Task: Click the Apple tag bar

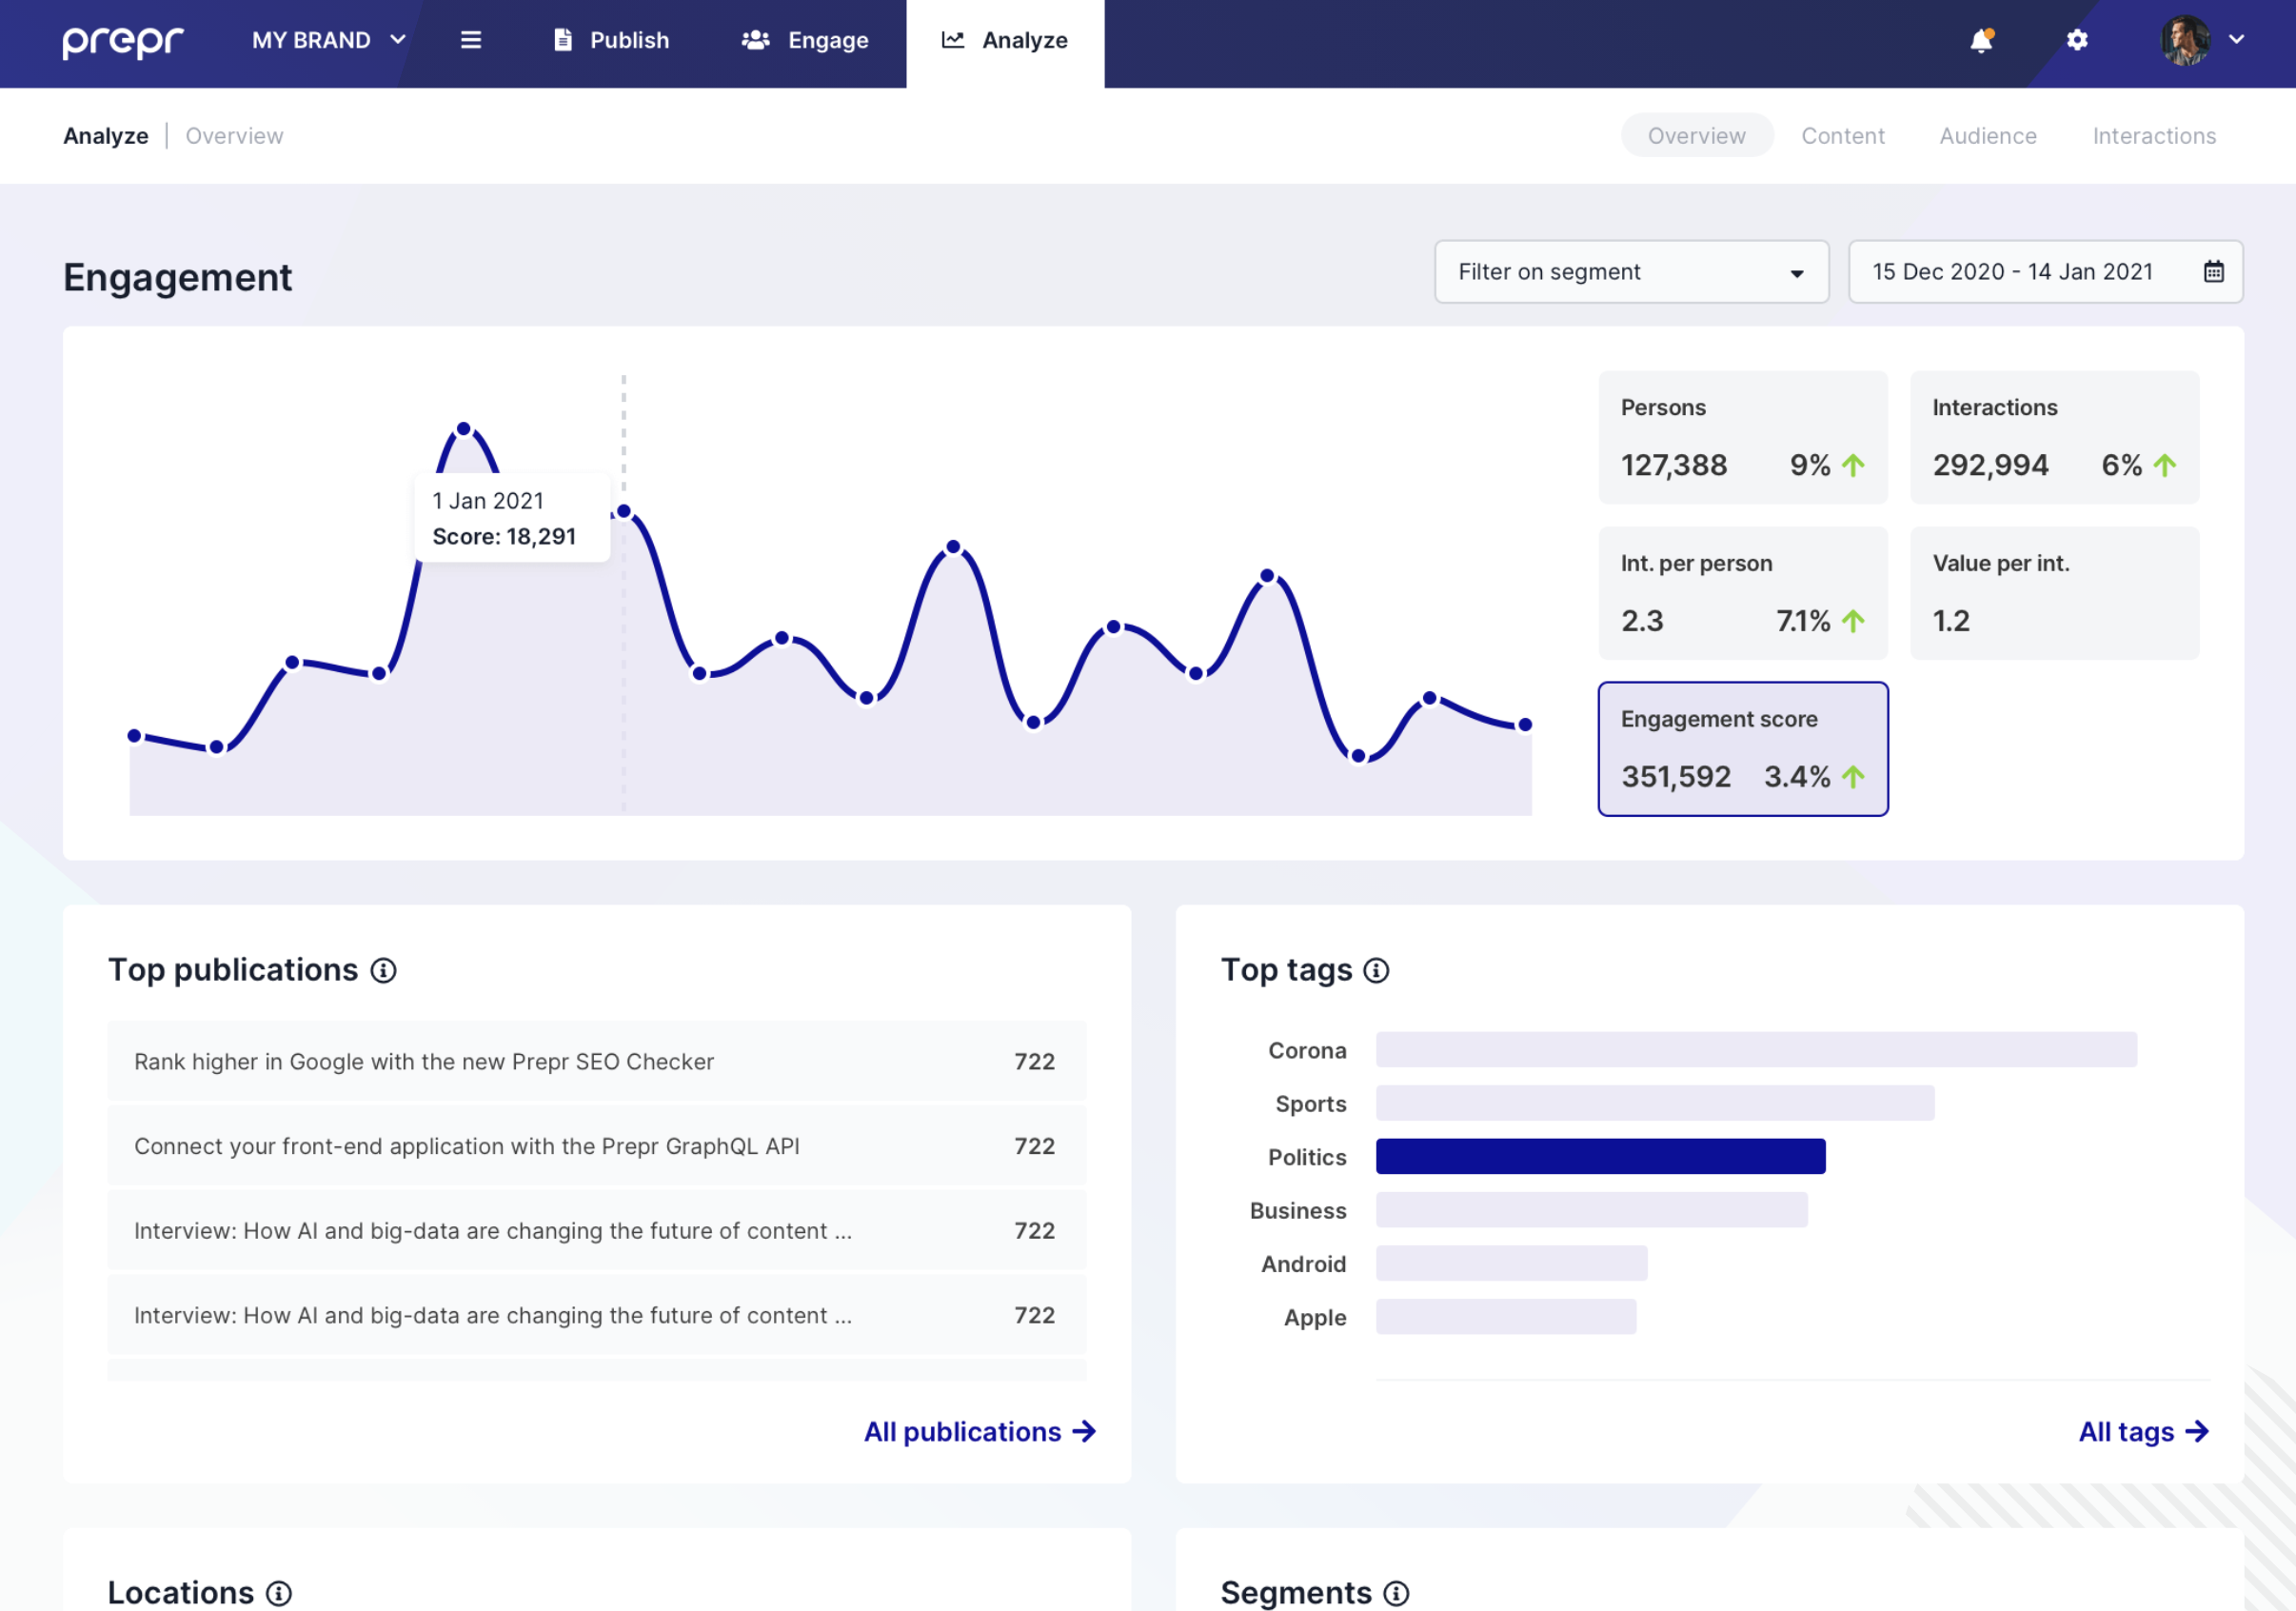Action: pyautogui.click(x=1506, y=1316)
